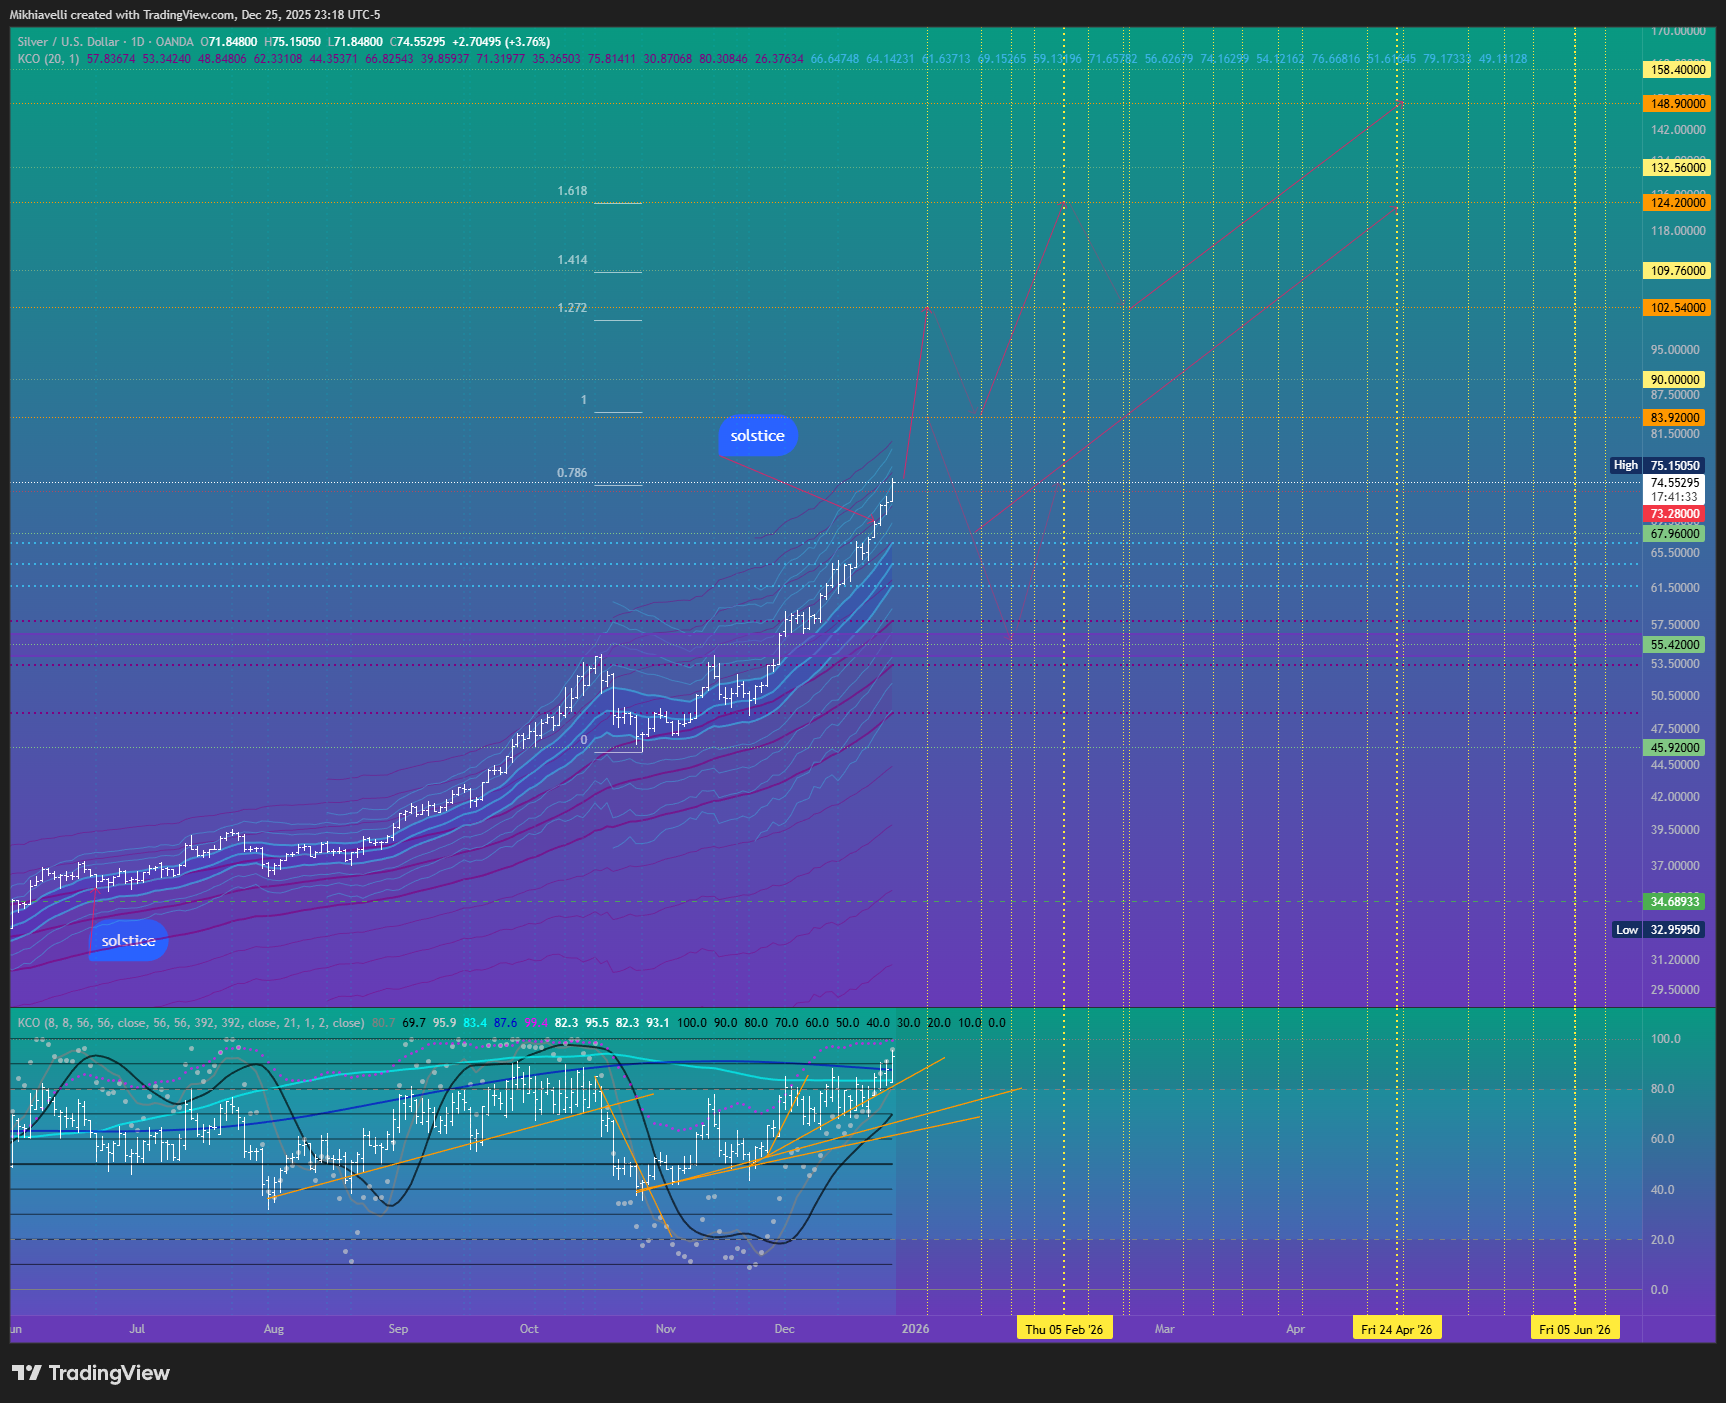This screenshot has width=1726, height=1403.
Task: Select the 1.272 Fibonacci level label
Action: pos(572,308)
